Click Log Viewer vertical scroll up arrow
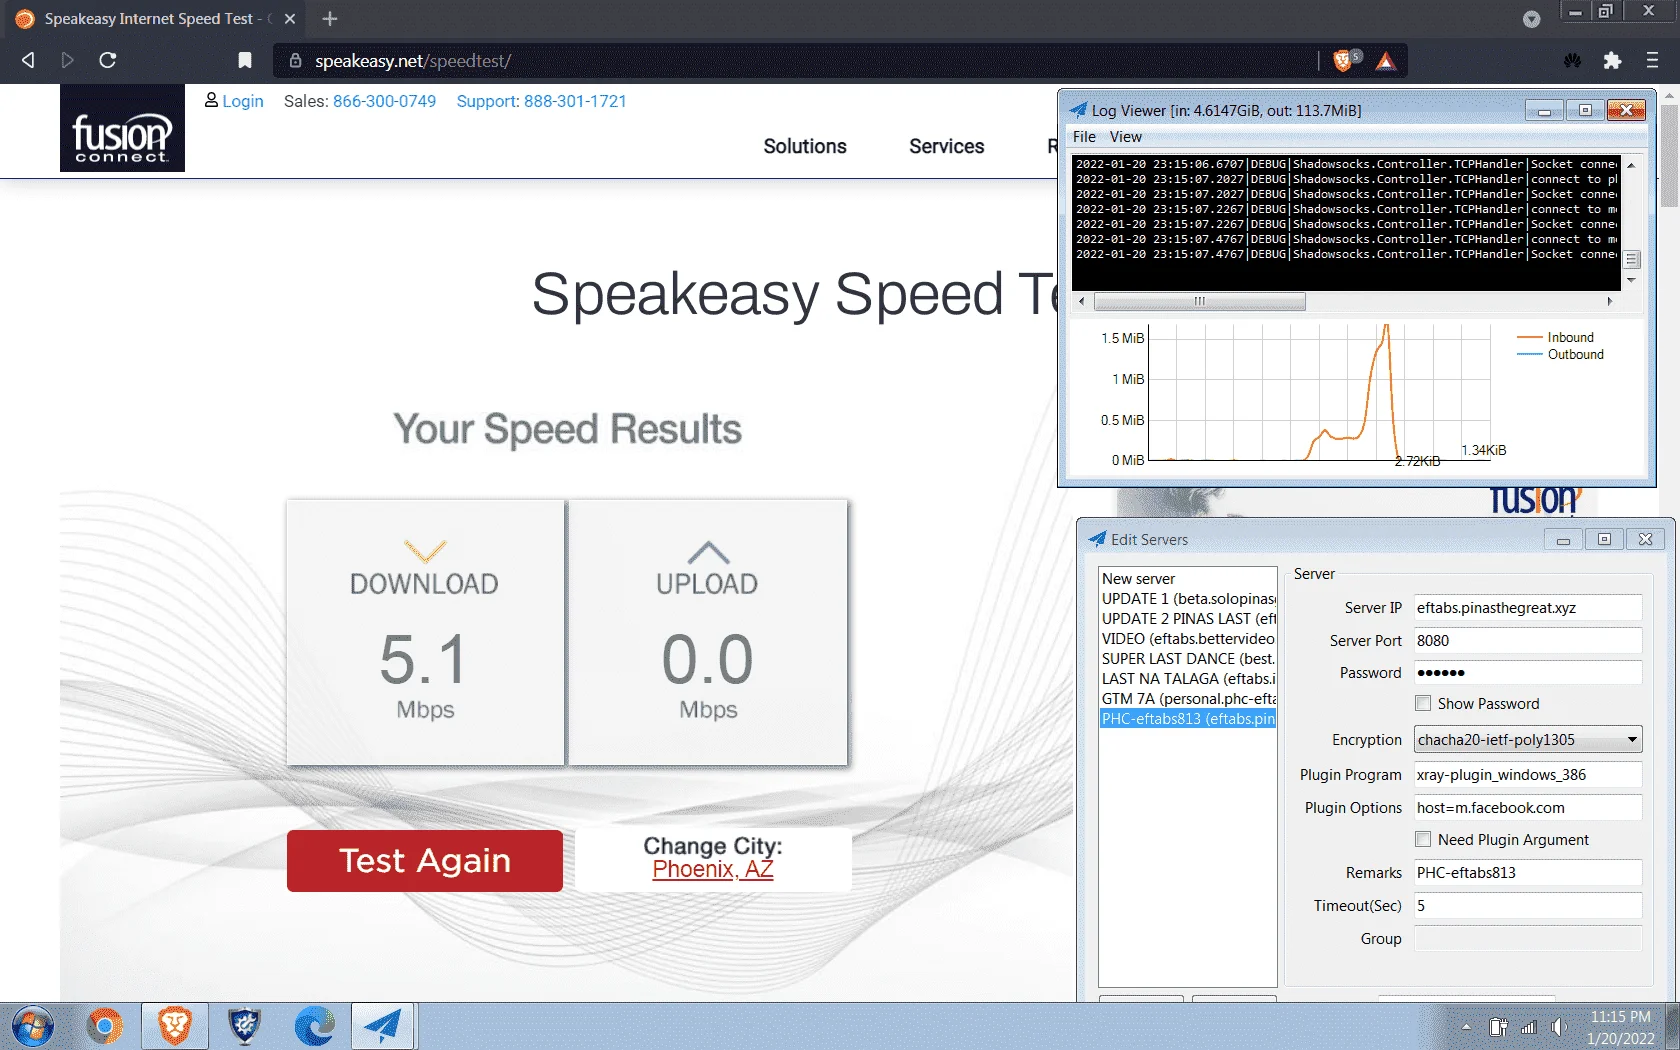Viewport: 1680px width, 1050px height. pos(1631,165)
